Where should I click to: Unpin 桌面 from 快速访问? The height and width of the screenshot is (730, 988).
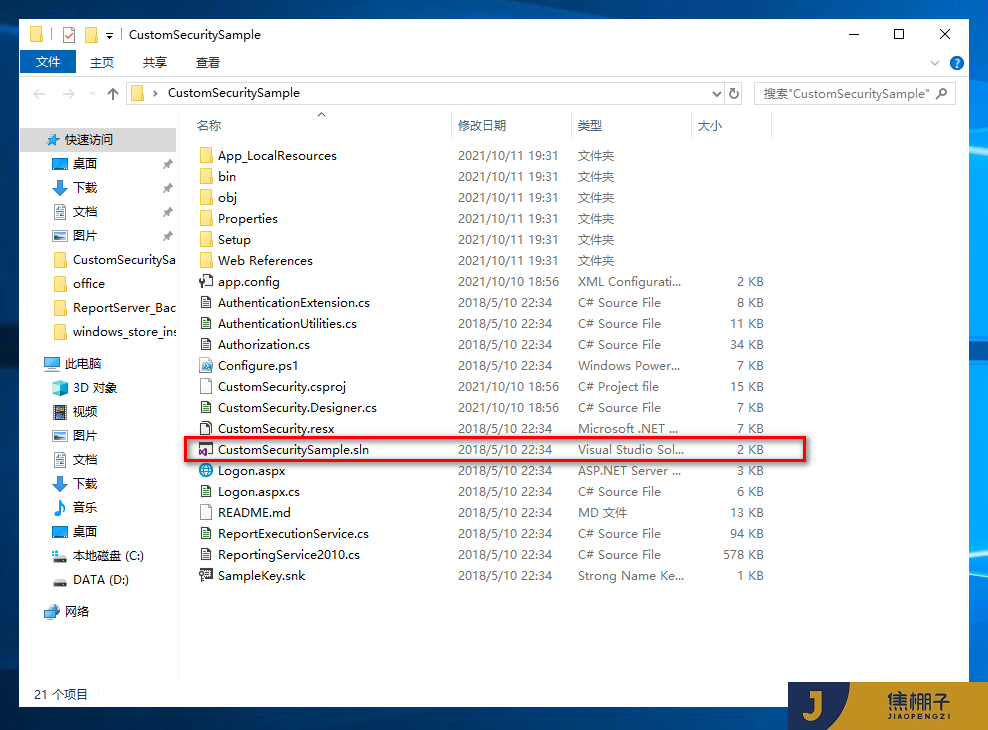(x=167, y=163)
